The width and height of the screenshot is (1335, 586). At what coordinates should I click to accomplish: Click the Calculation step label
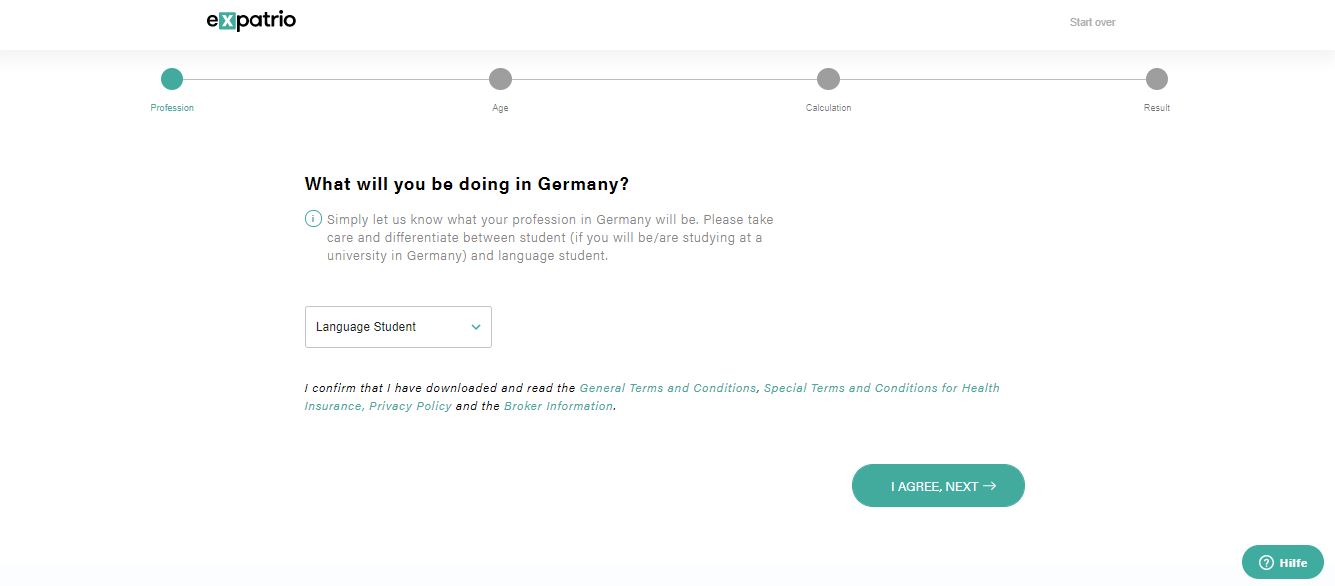(828, 108)
